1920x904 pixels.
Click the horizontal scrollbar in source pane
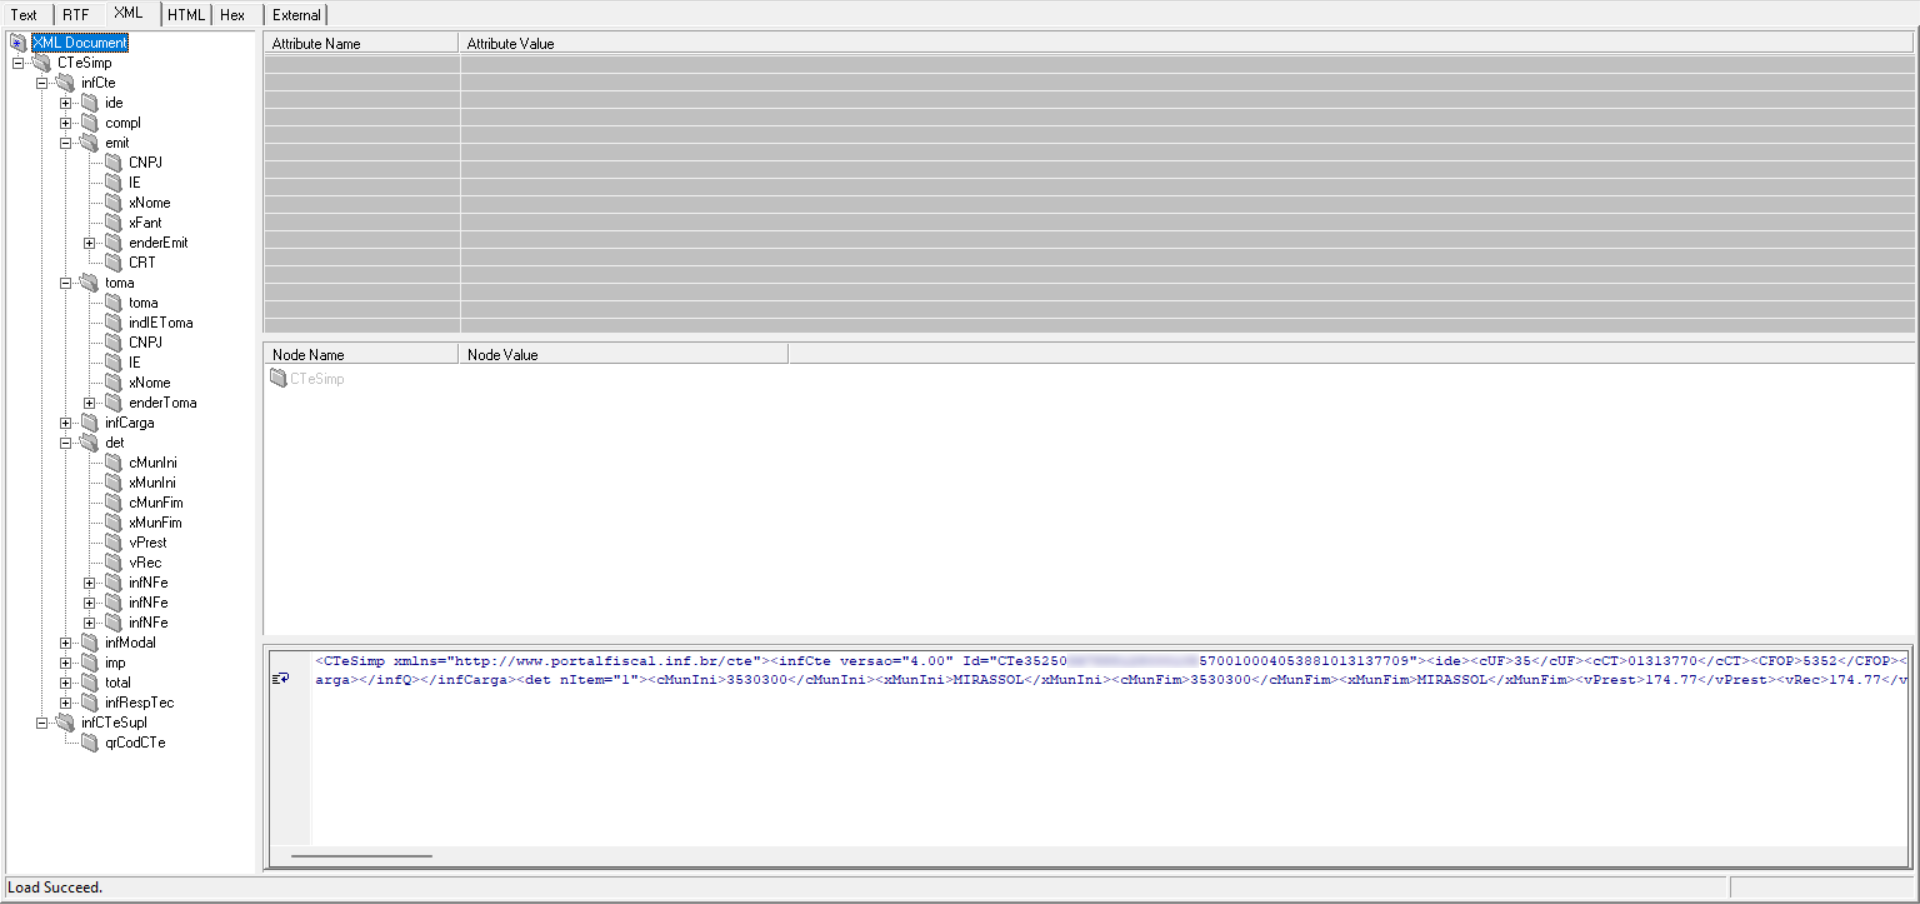[361, 856]
